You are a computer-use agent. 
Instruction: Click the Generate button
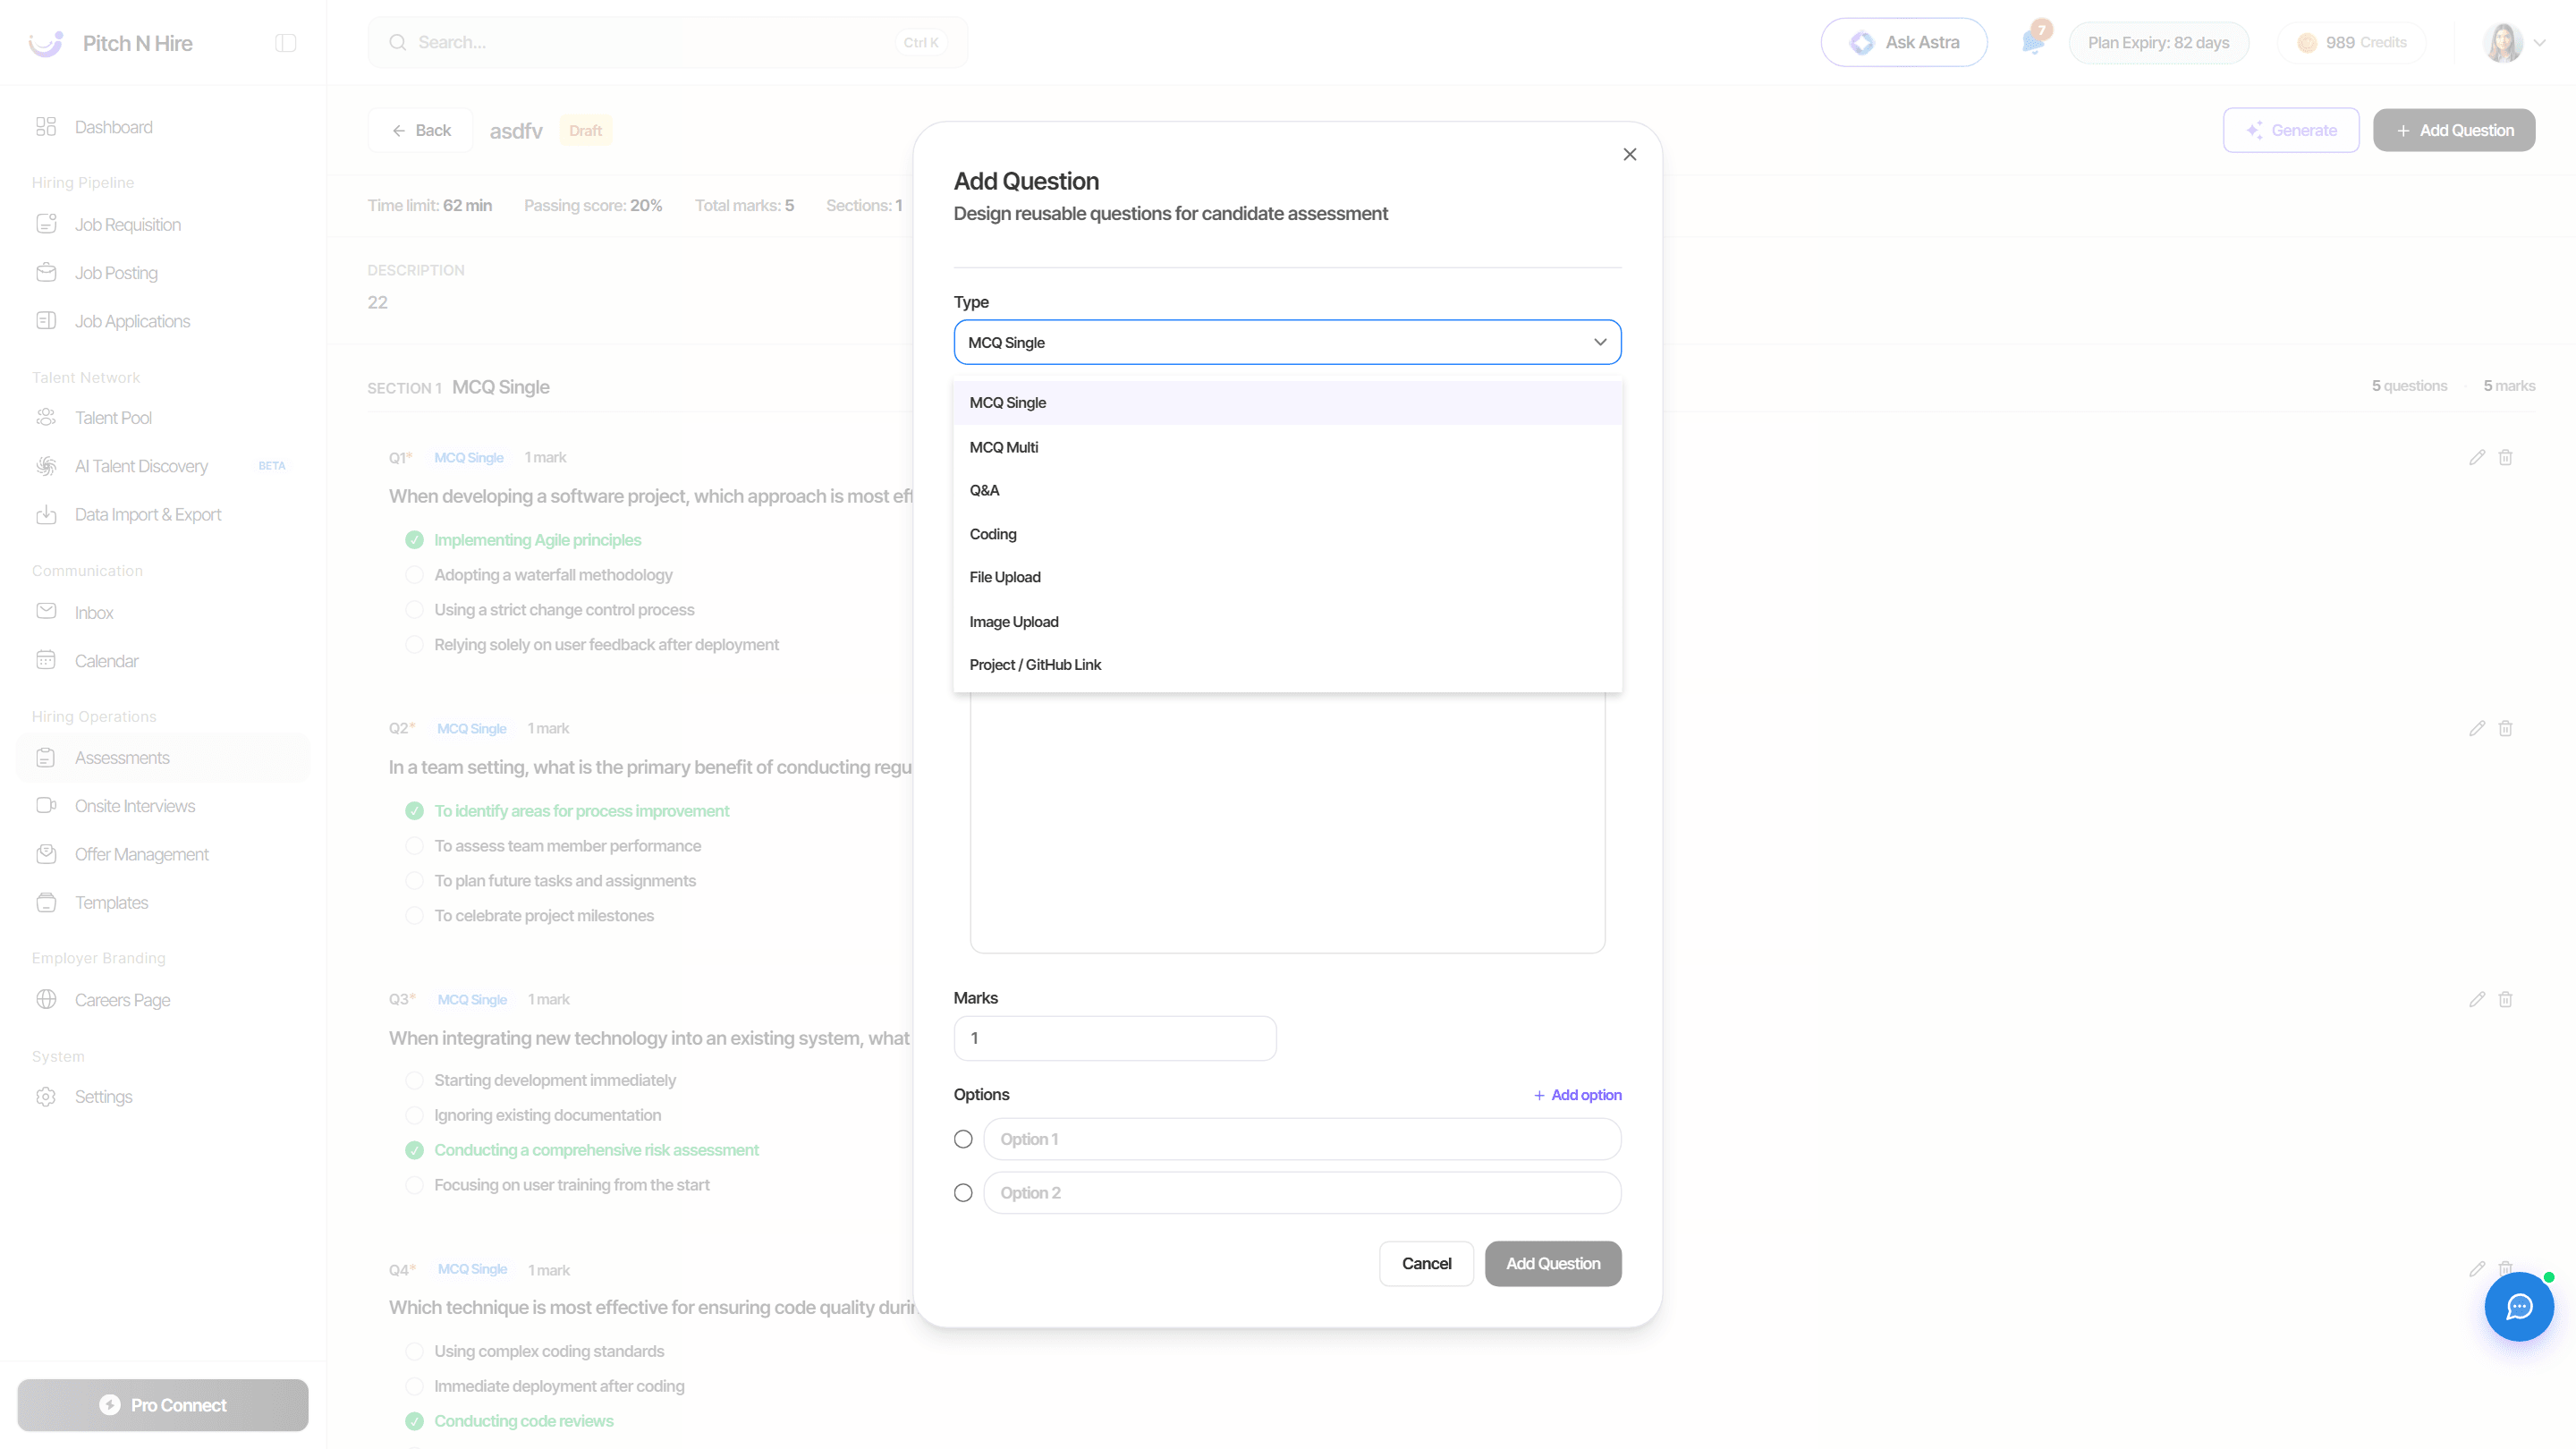tap(2291, 130)
